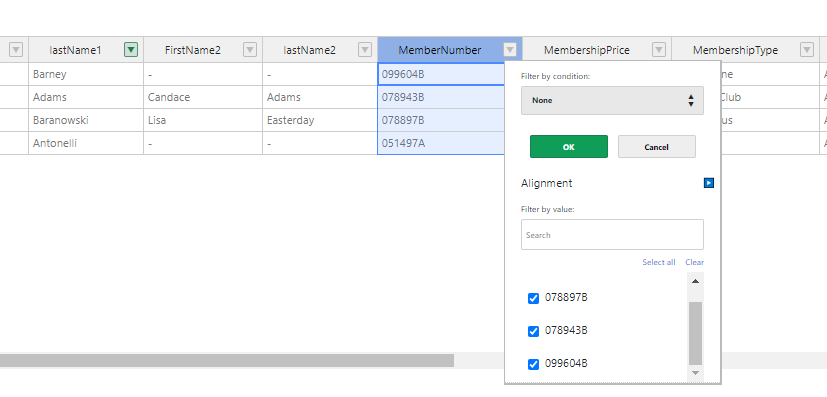
Task: Expand the Alignment submenu arrow
Action: coord(709,183)
